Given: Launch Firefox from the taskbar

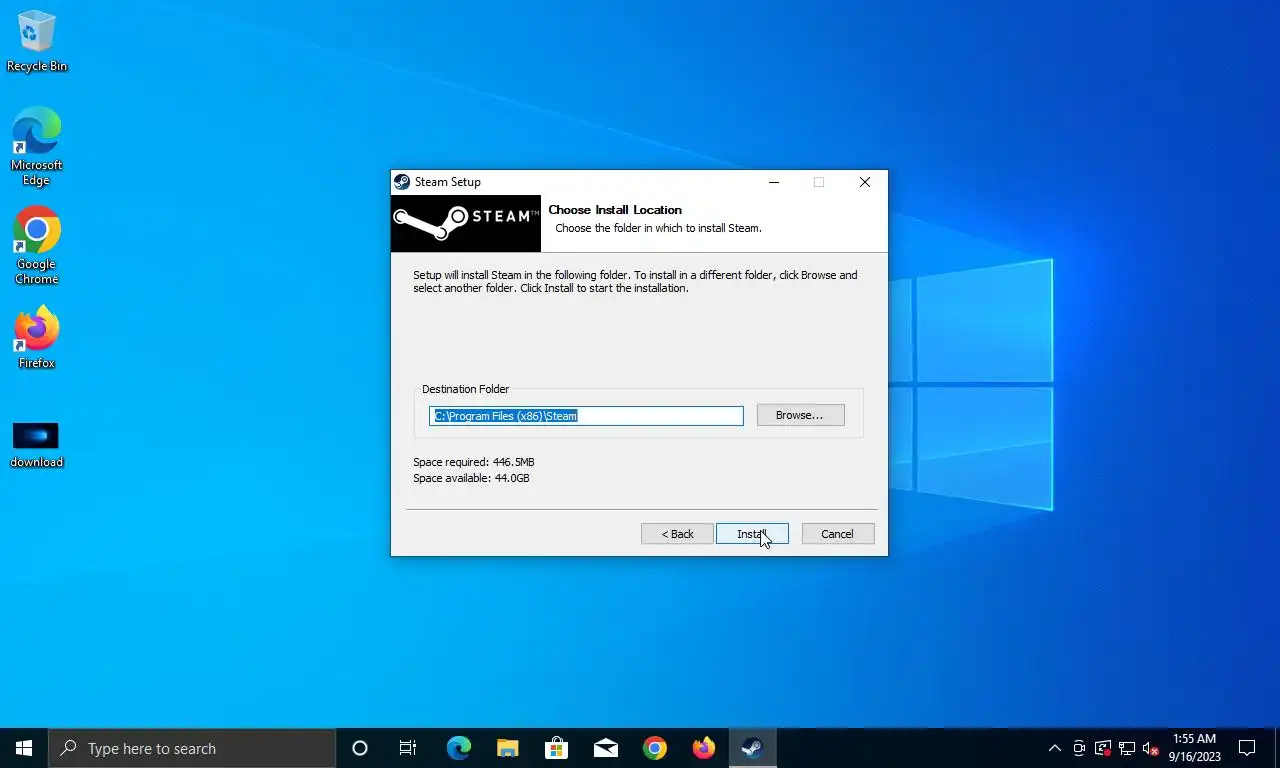Looking at the screenshot, I should coord(703,748).
